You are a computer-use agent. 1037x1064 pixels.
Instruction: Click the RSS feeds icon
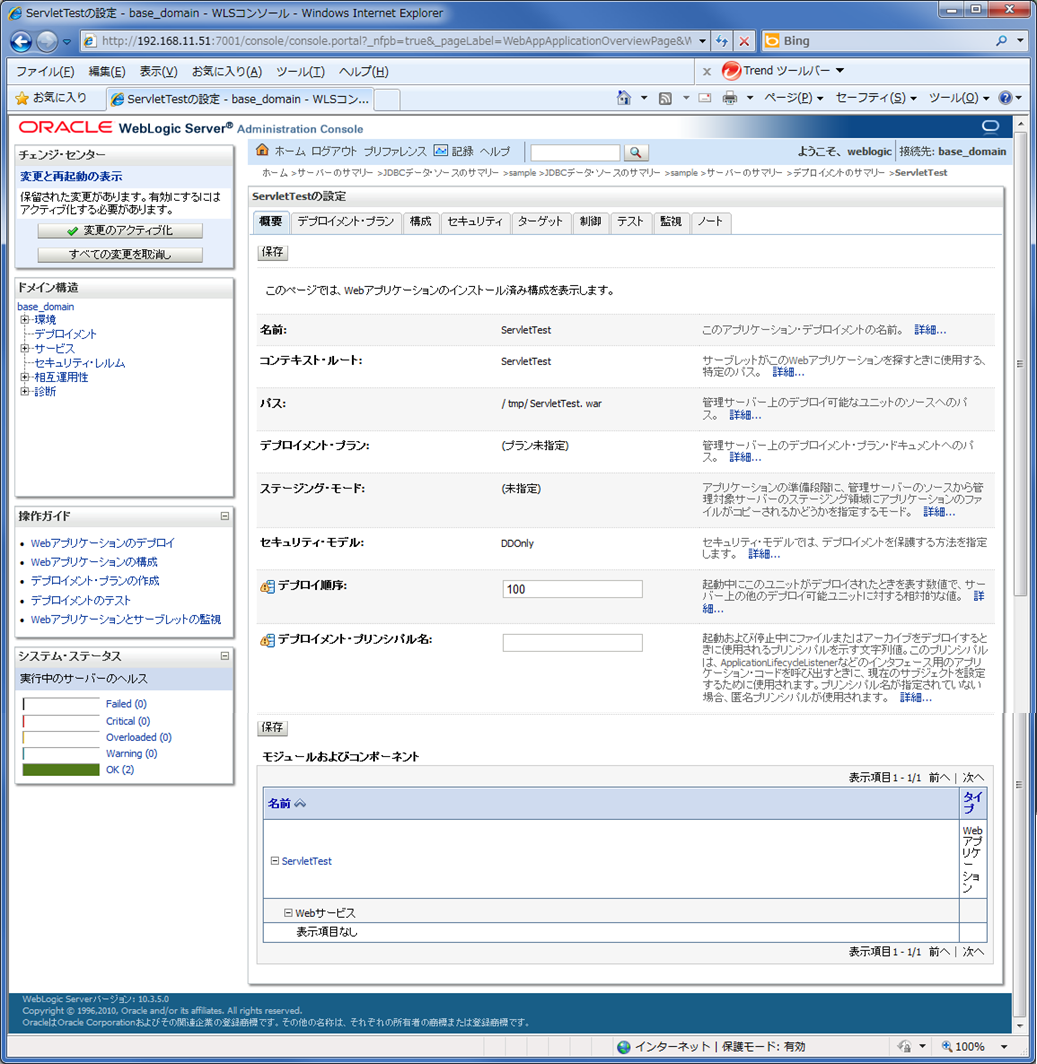(666, 98)
